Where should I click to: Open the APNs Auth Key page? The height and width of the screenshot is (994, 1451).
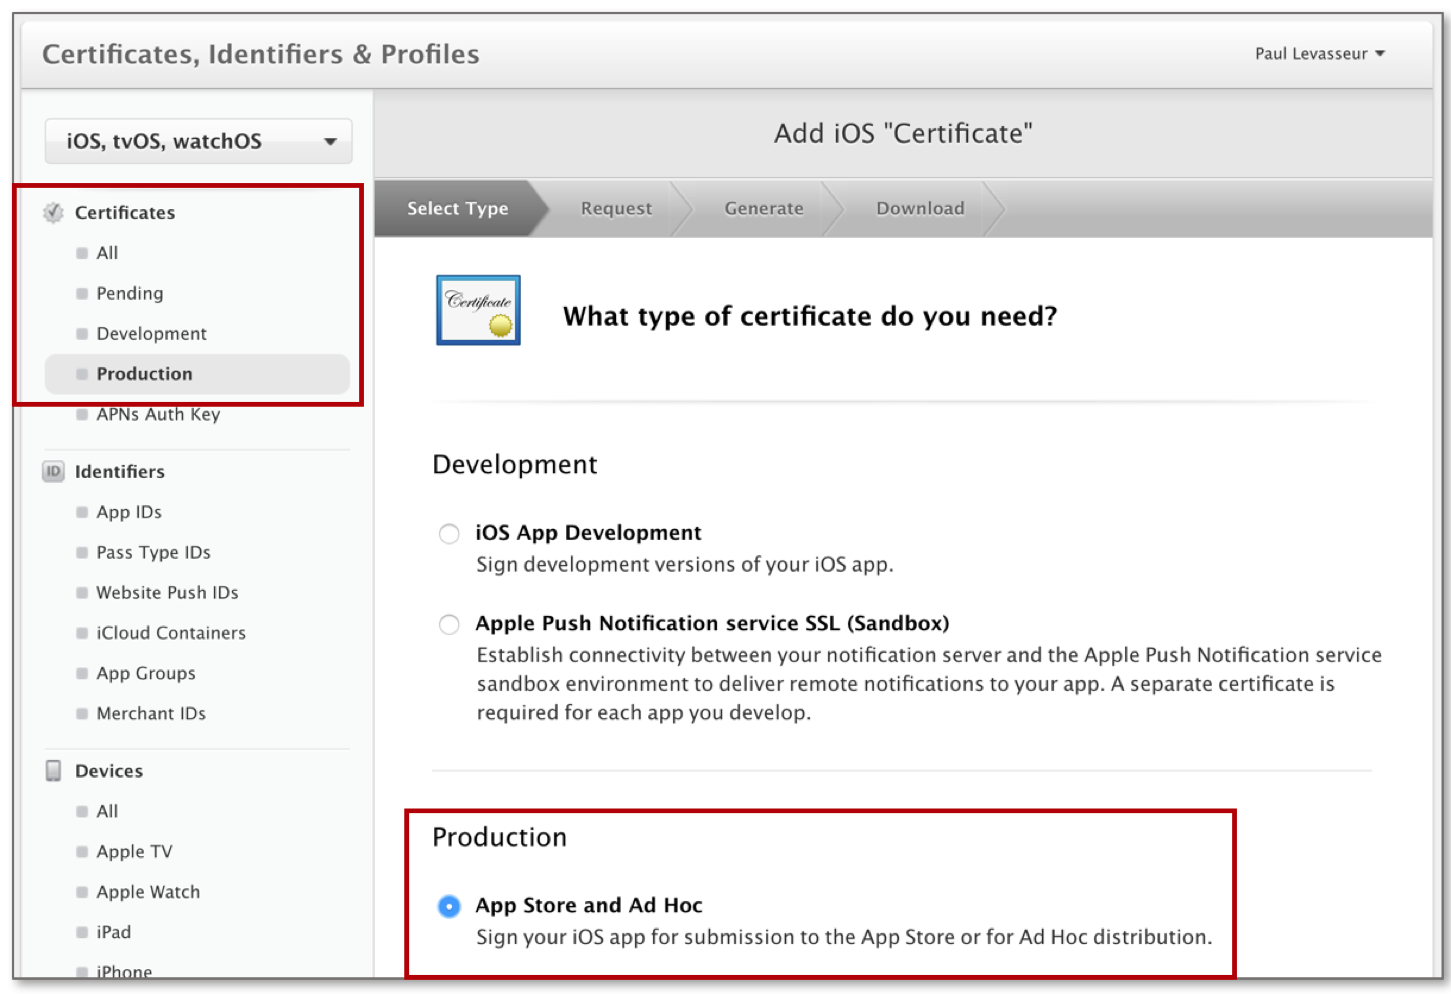click(158, 414)
